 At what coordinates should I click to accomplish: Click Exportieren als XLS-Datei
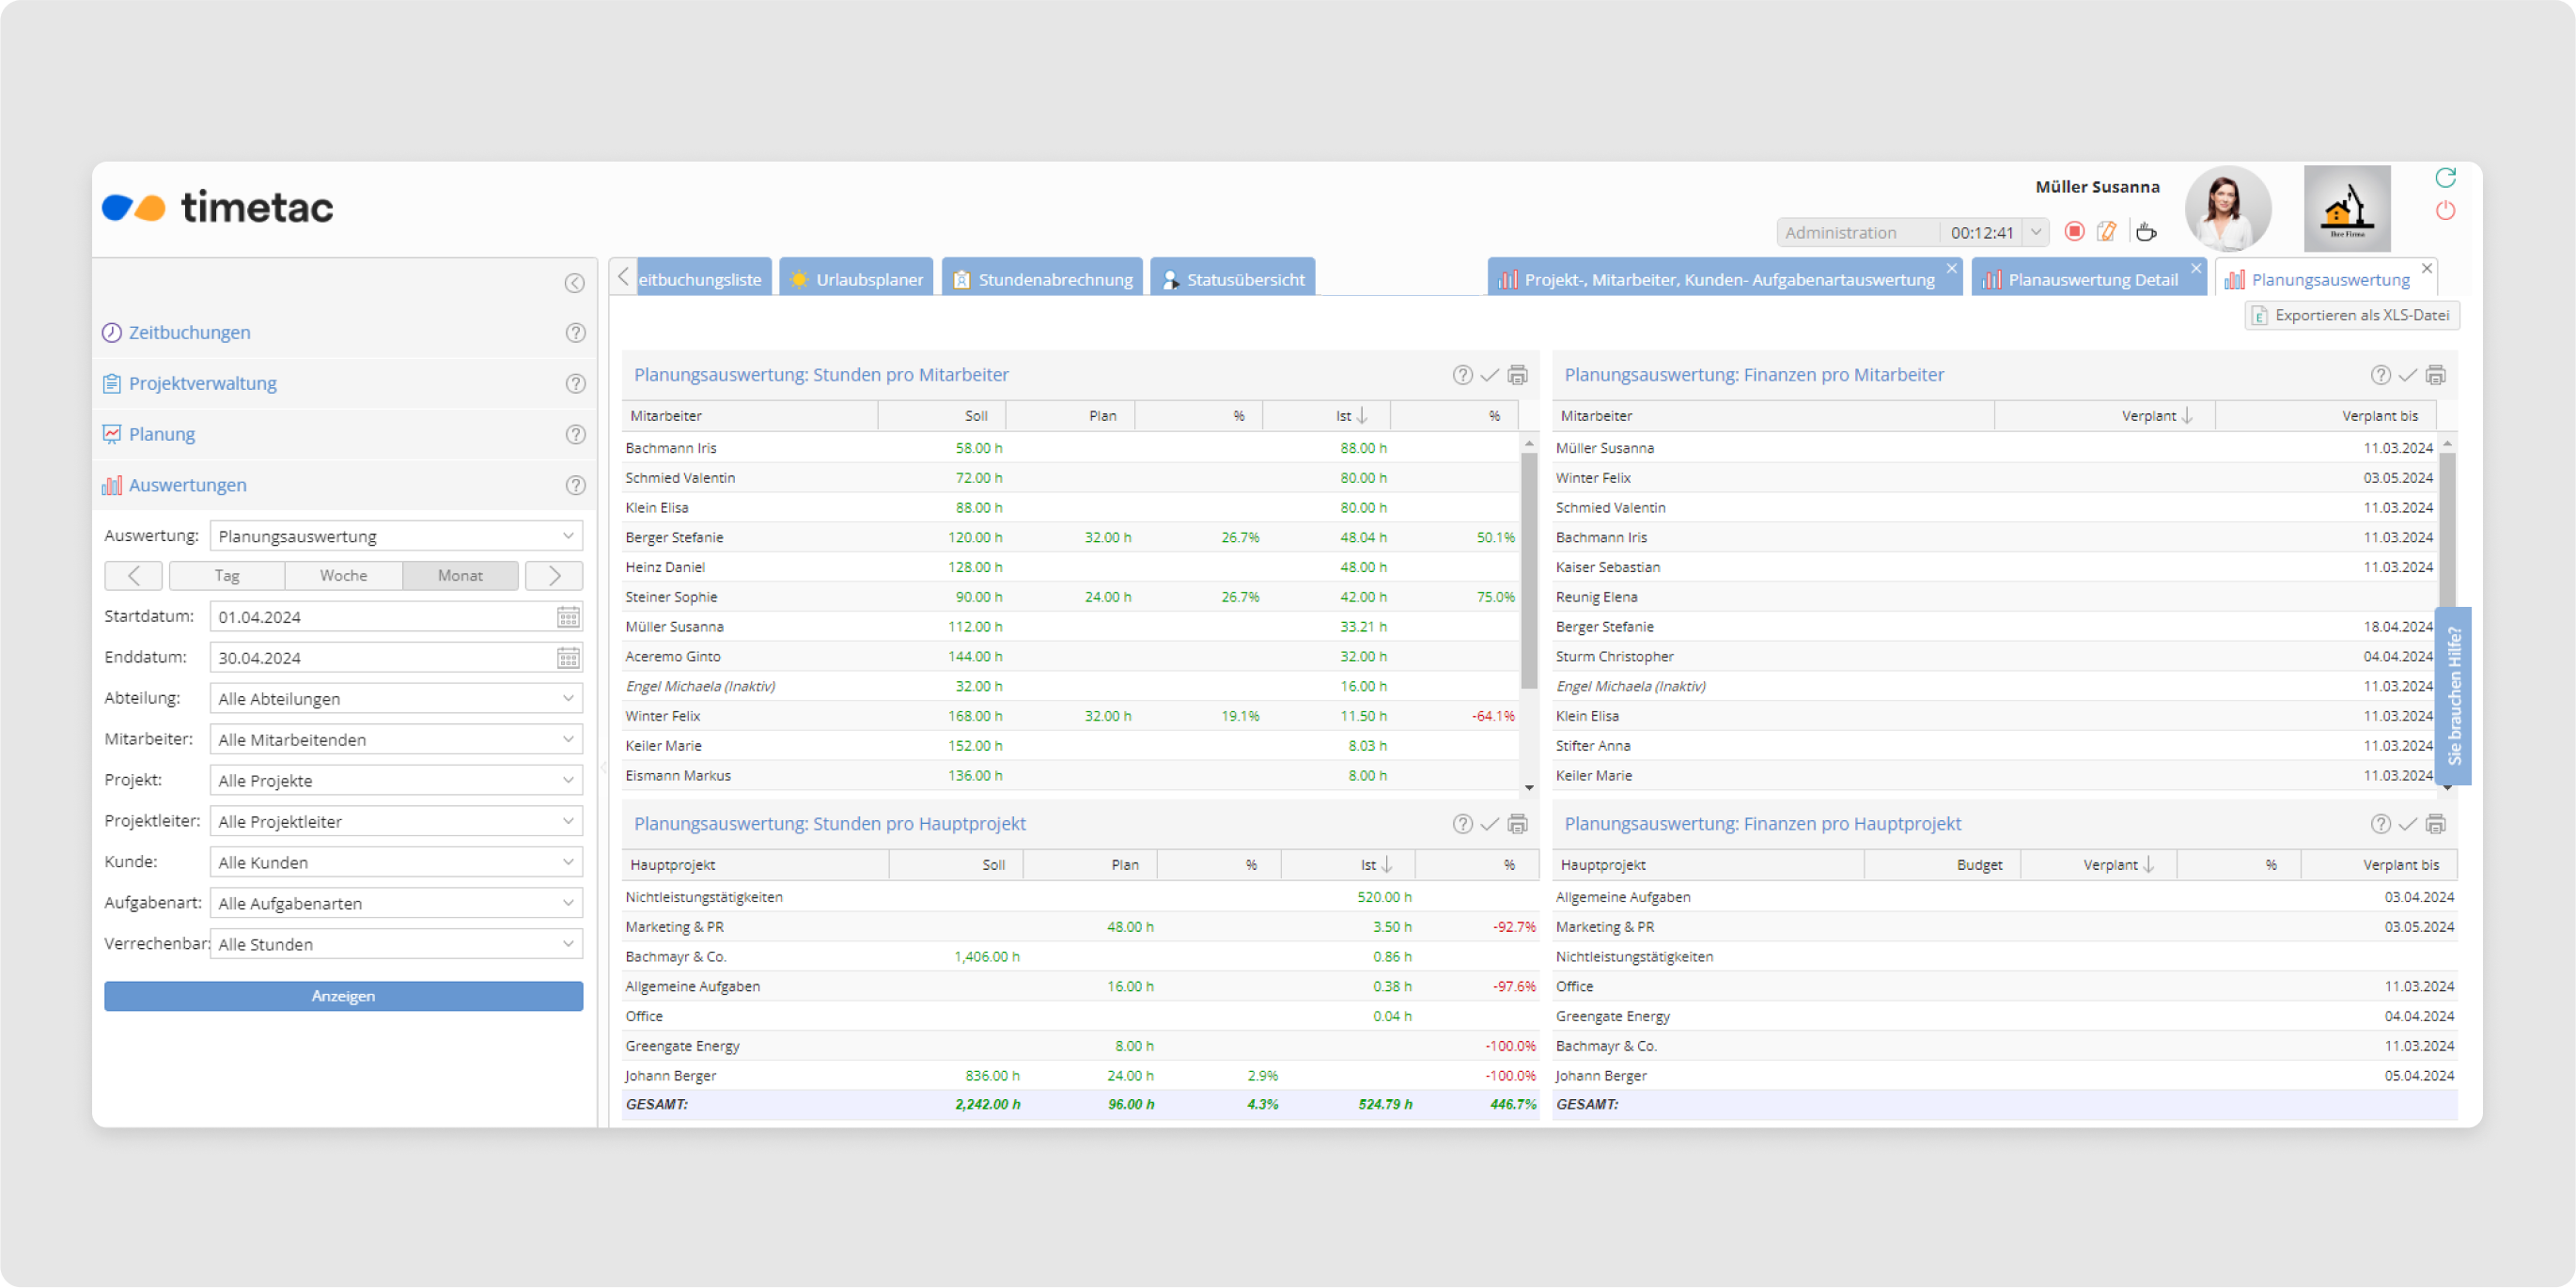pos(2351,315)
